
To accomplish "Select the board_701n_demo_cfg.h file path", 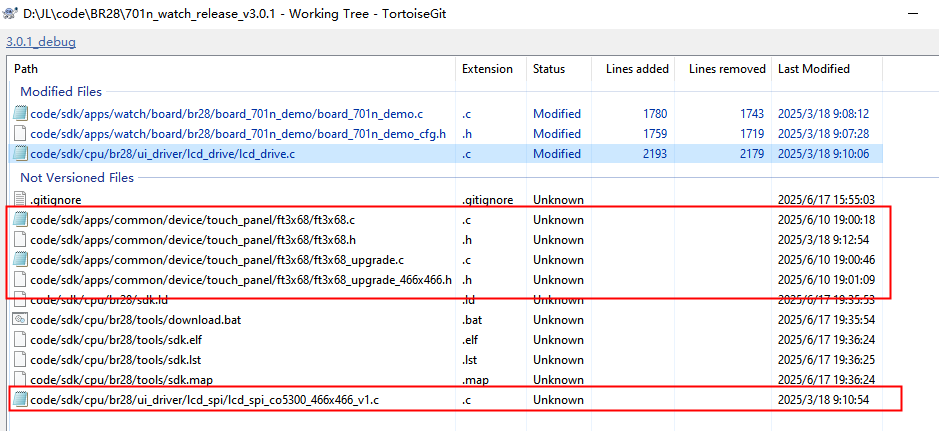I will (x=238, y=133).
